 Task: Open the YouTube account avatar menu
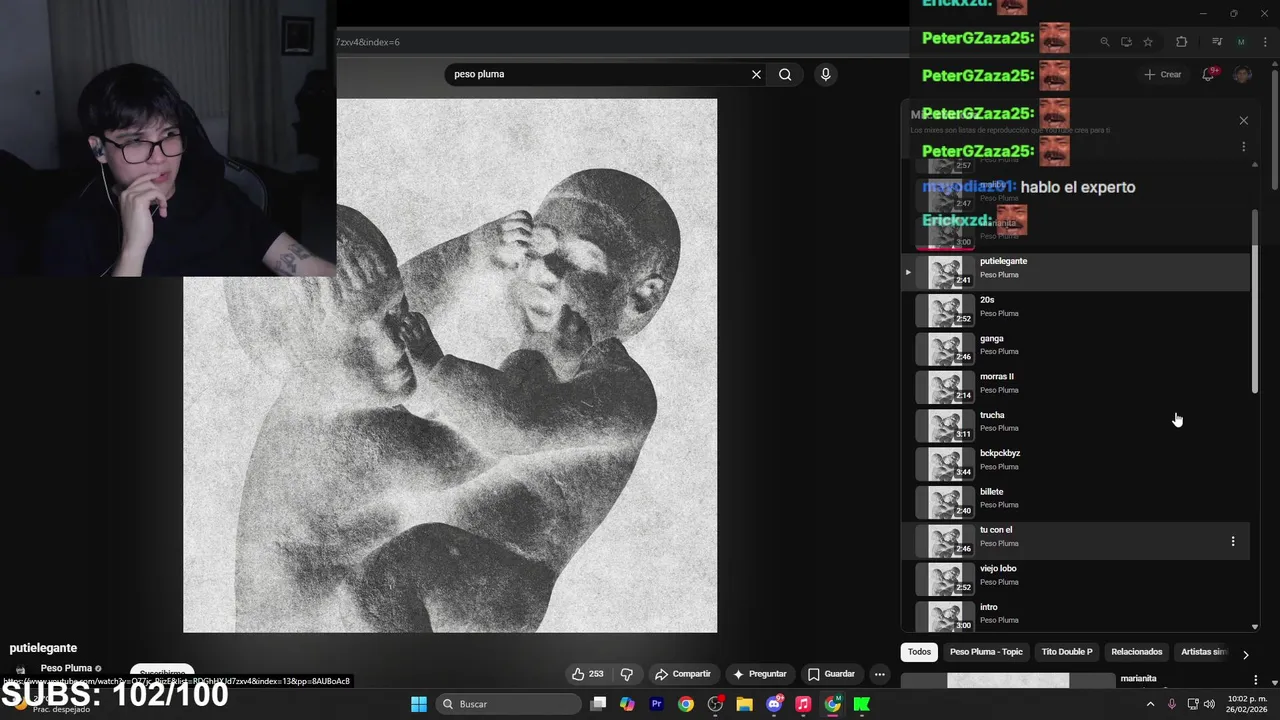(1242, 74)
